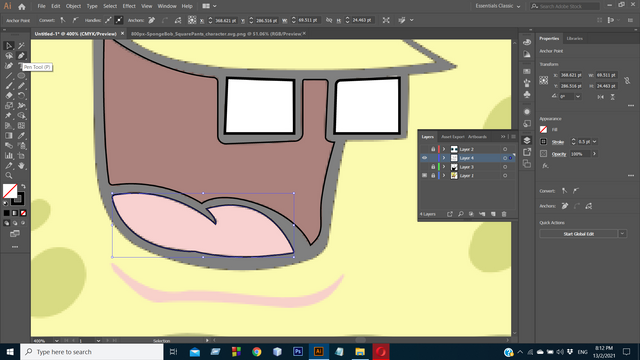Toggle constrain width and height proportions in Properties
Screen dimensions: 640x360
(627, 80)
